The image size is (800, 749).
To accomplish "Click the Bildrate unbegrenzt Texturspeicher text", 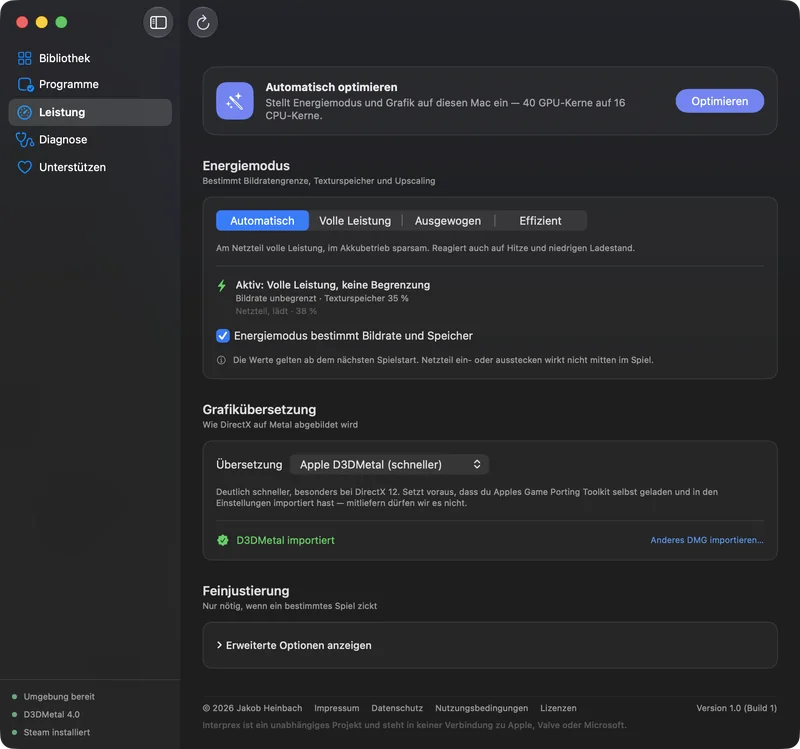I will [x=322, y=298].
